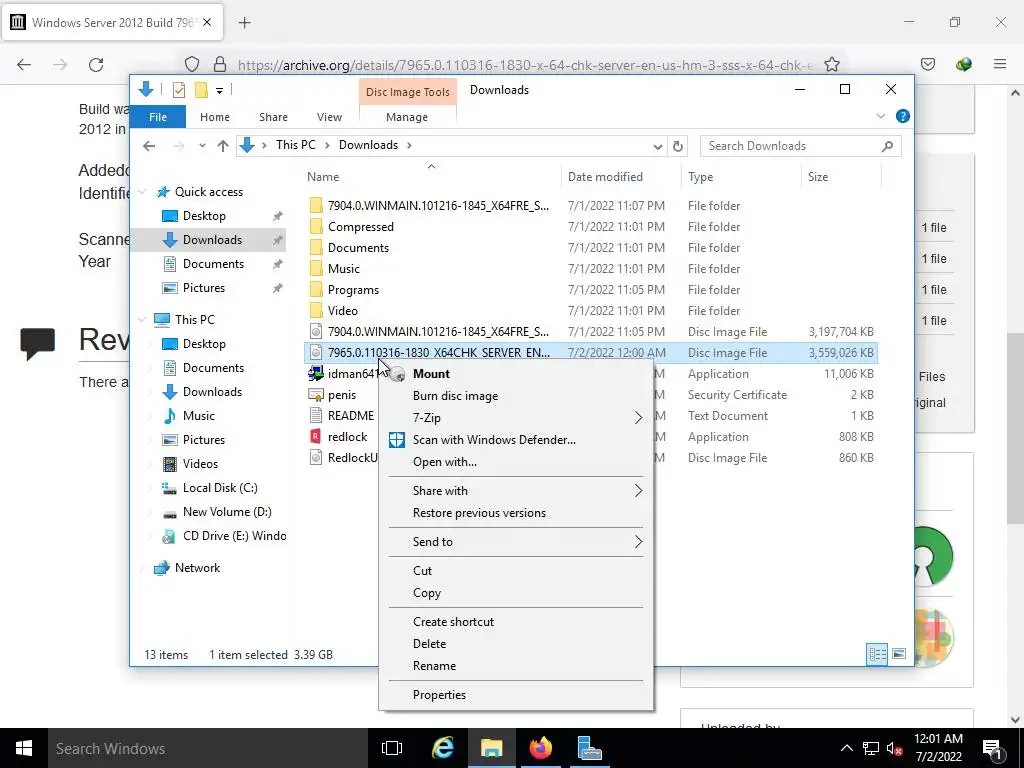Open Explorer Help question mark icon
The image size is (1024, 768).
pyautogui.click(x=903, y=116)
